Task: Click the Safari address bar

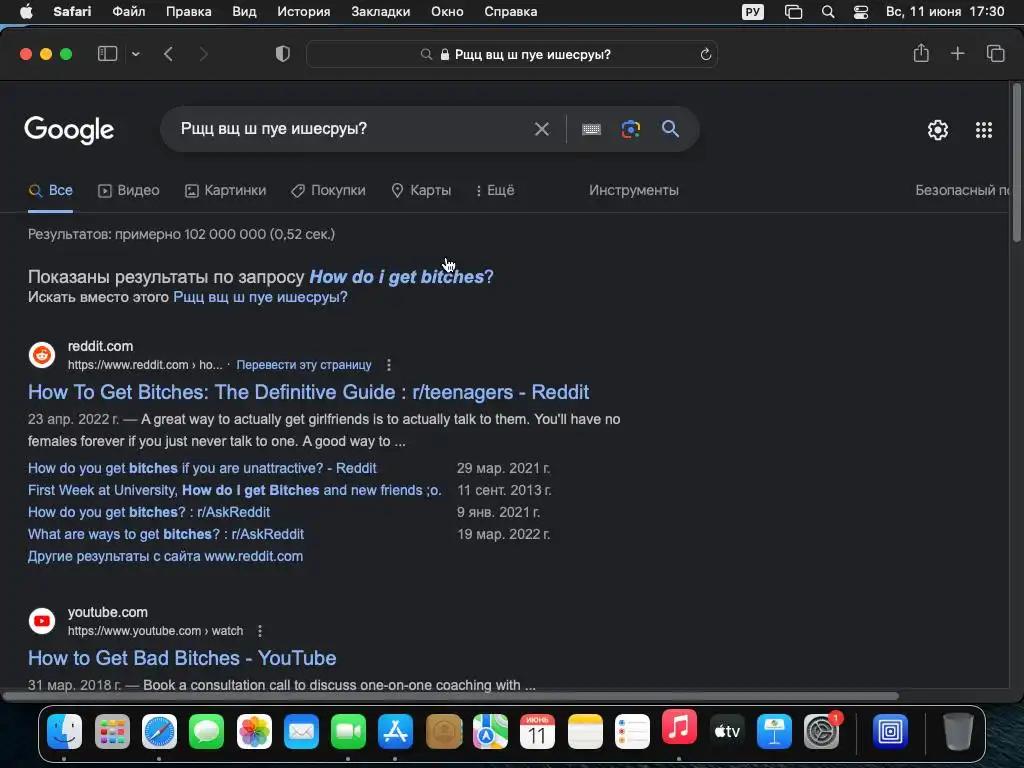Action: [512, 54]
